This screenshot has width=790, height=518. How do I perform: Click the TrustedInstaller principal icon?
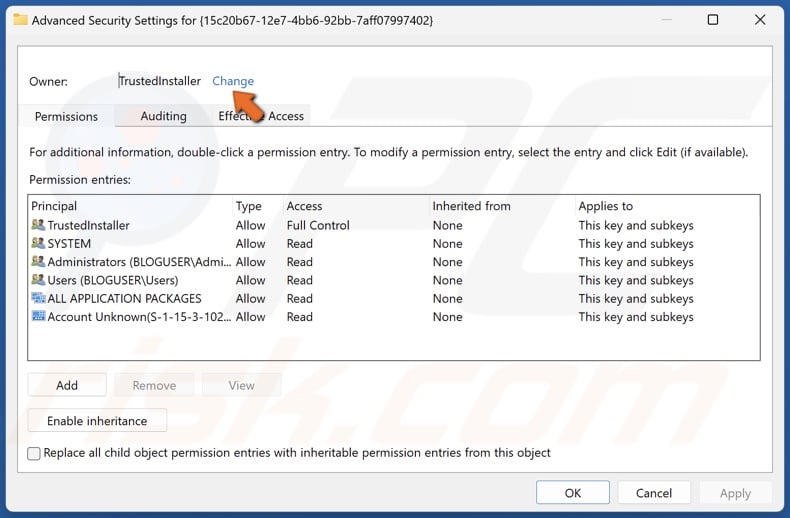point(38,226)
